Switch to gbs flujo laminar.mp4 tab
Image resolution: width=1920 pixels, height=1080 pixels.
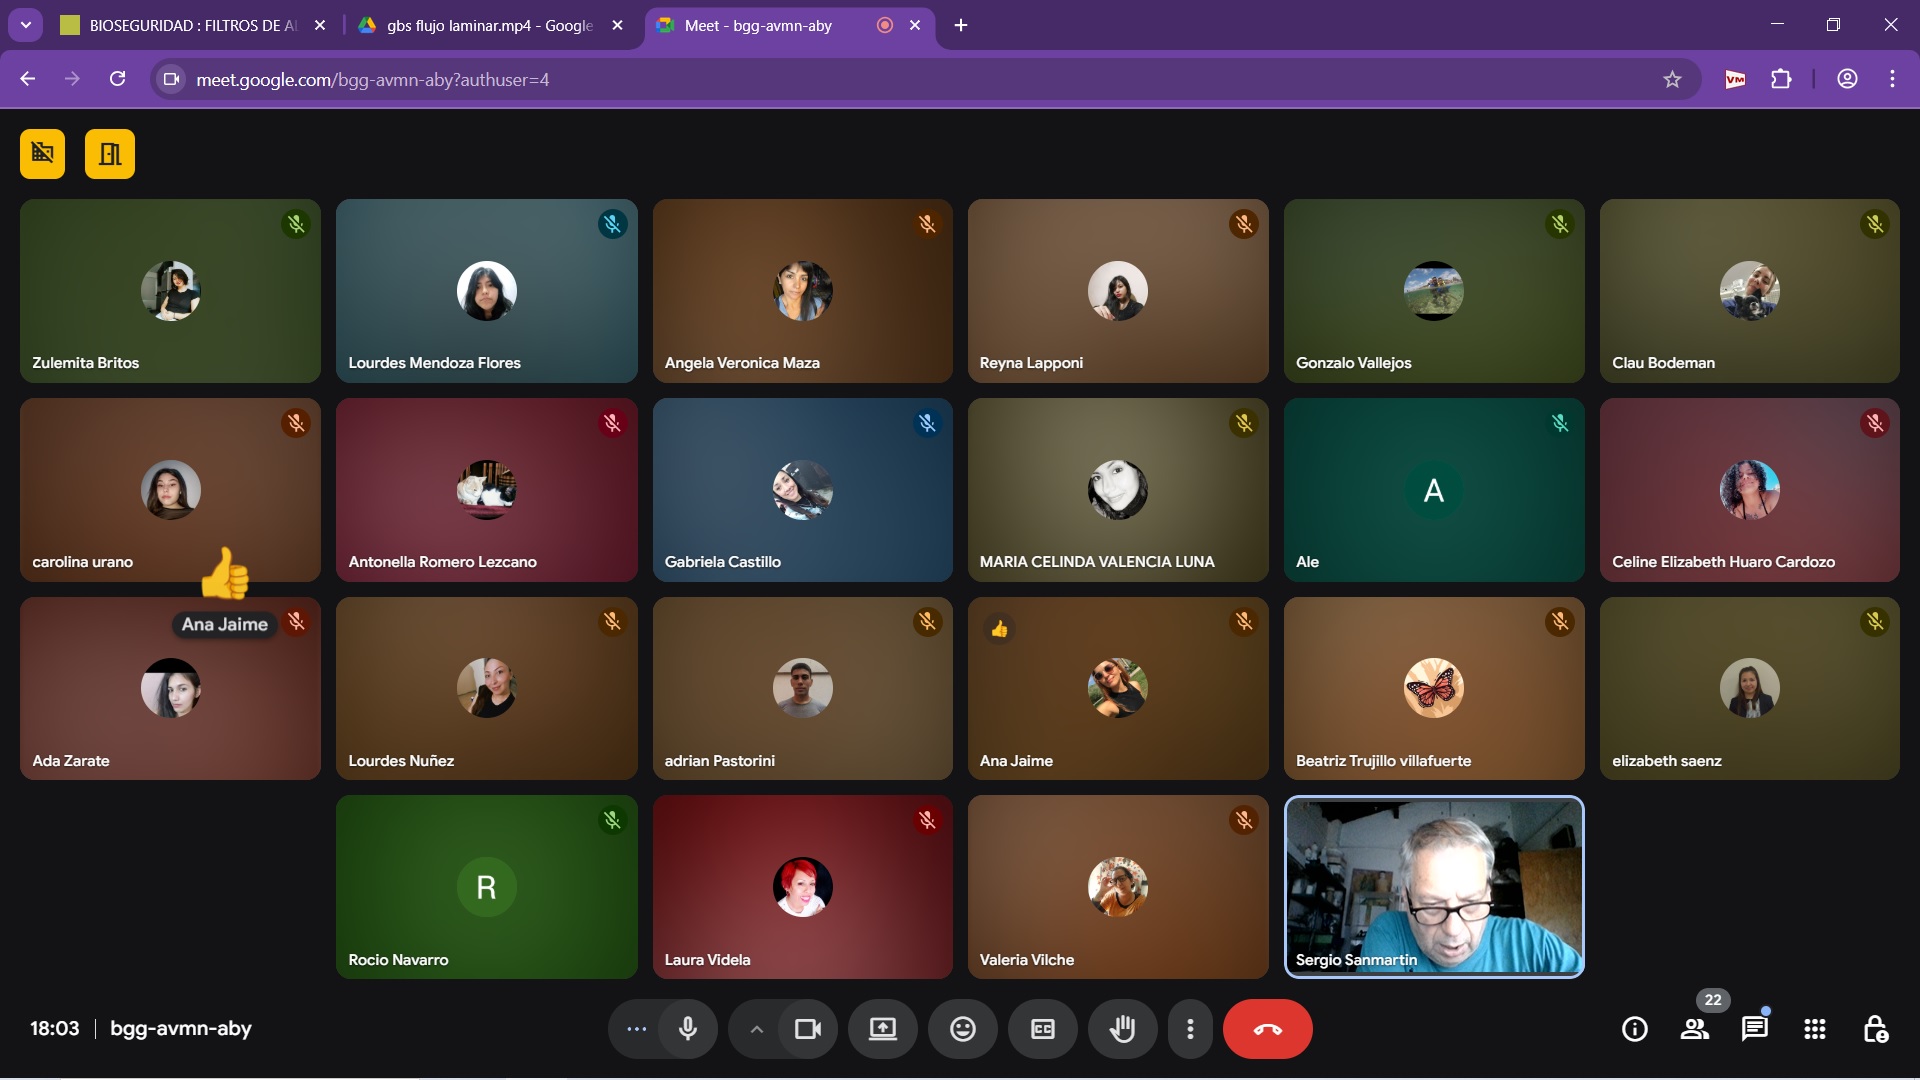(488, 26)
